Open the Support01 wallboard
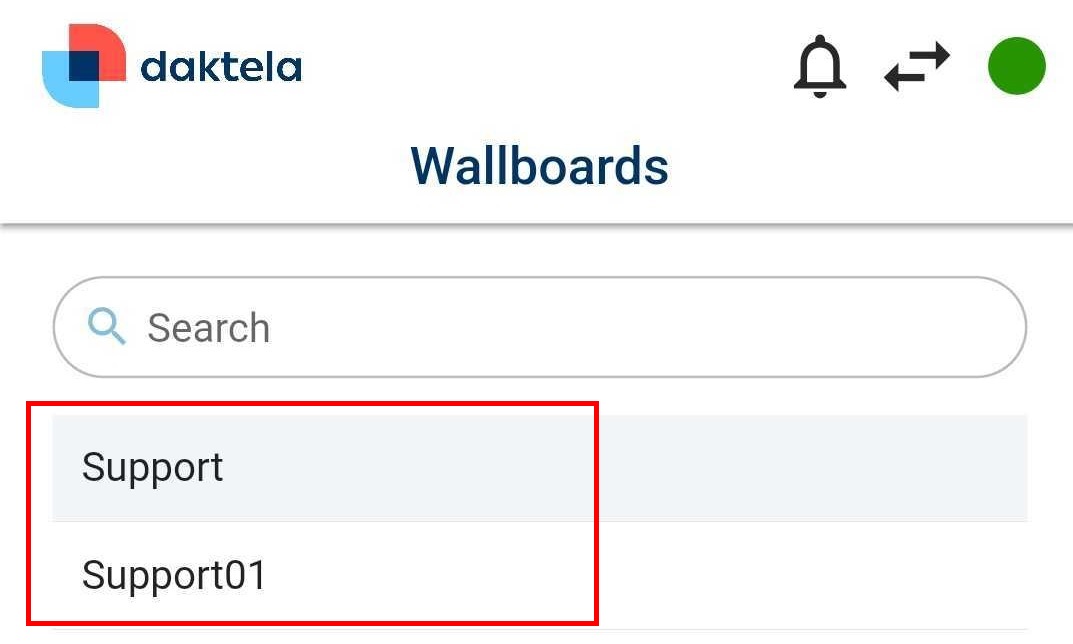The height and width of the screenshot is (644, 1073). coord(175,575)
